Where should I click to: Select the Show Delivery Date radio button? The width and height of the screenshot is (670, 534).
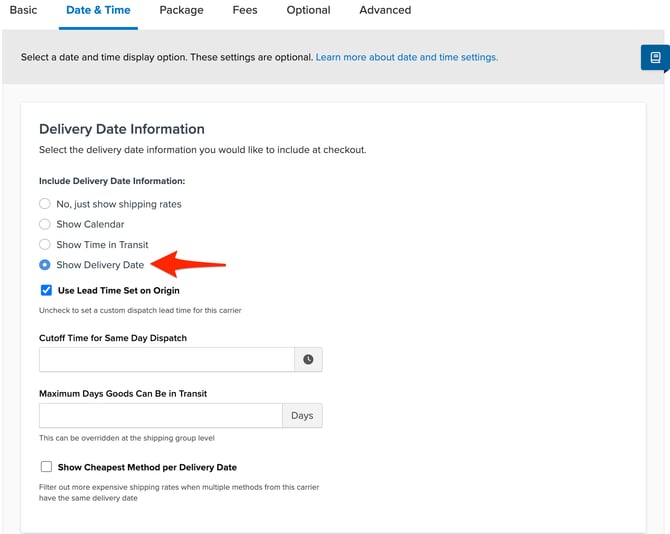45,265
